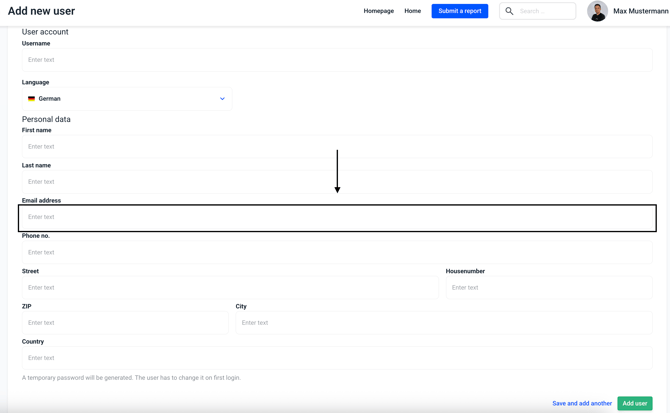The height and width of the screenshot is (413, 670).
Task: Open the German language selector
Action: point(126,99)
